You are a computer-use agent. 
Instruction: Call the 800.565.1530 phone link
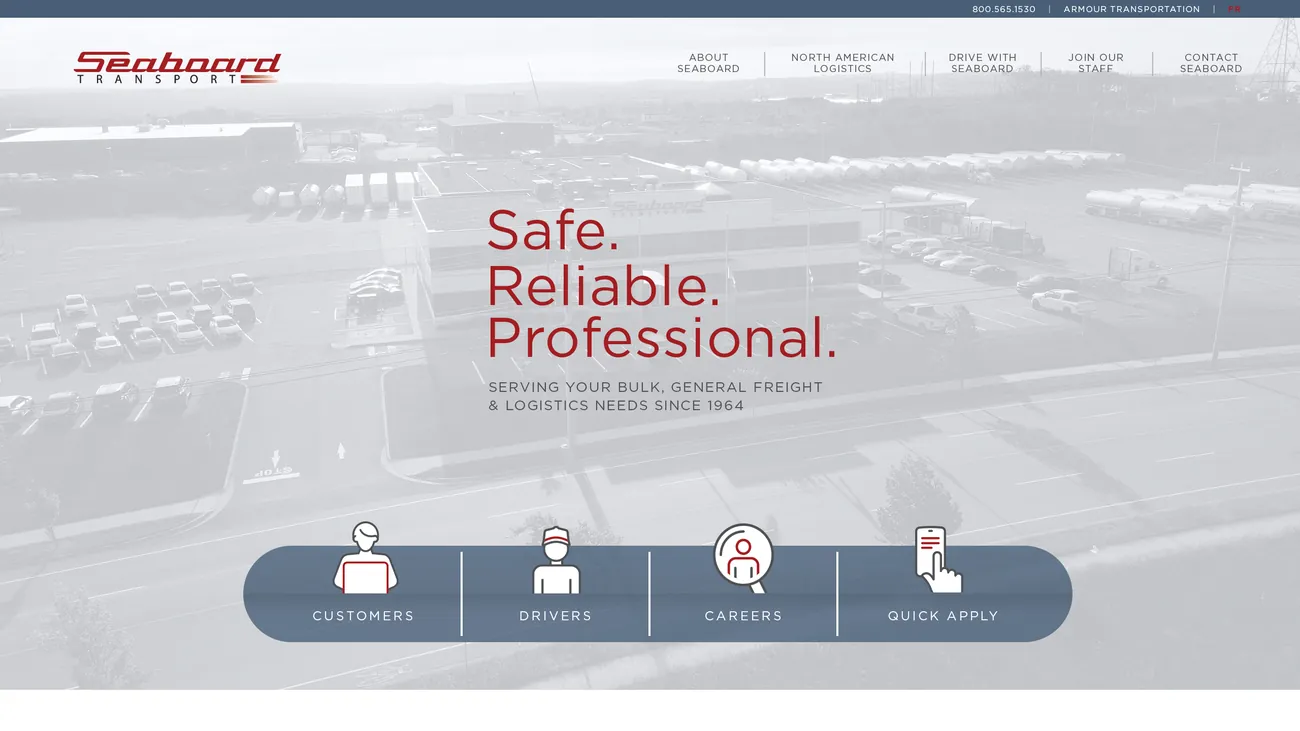(1004, 9)
